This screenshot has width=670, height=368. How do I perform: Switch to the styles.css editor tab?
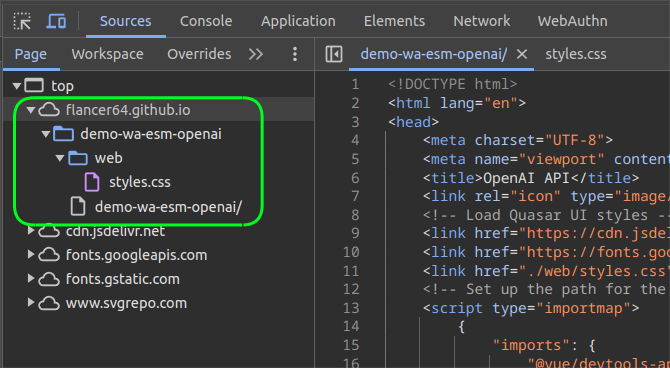coord(576,54)
